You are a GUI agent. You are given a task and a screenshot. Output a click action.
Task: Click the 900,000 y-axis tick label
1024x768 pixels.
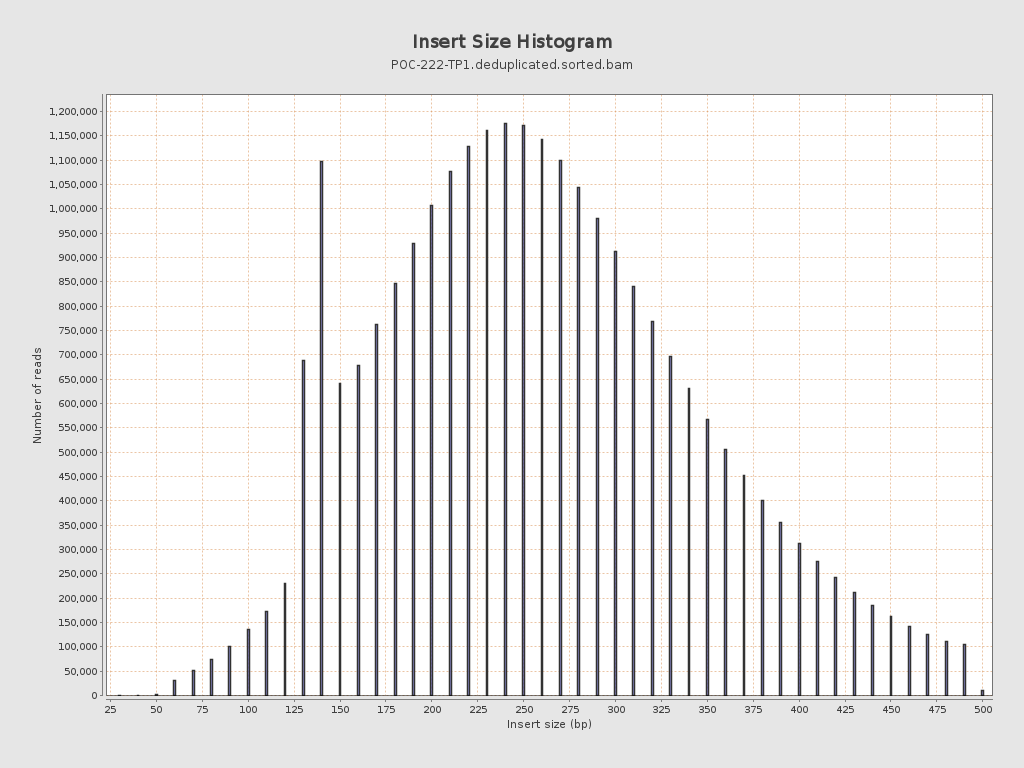[77, 257]
